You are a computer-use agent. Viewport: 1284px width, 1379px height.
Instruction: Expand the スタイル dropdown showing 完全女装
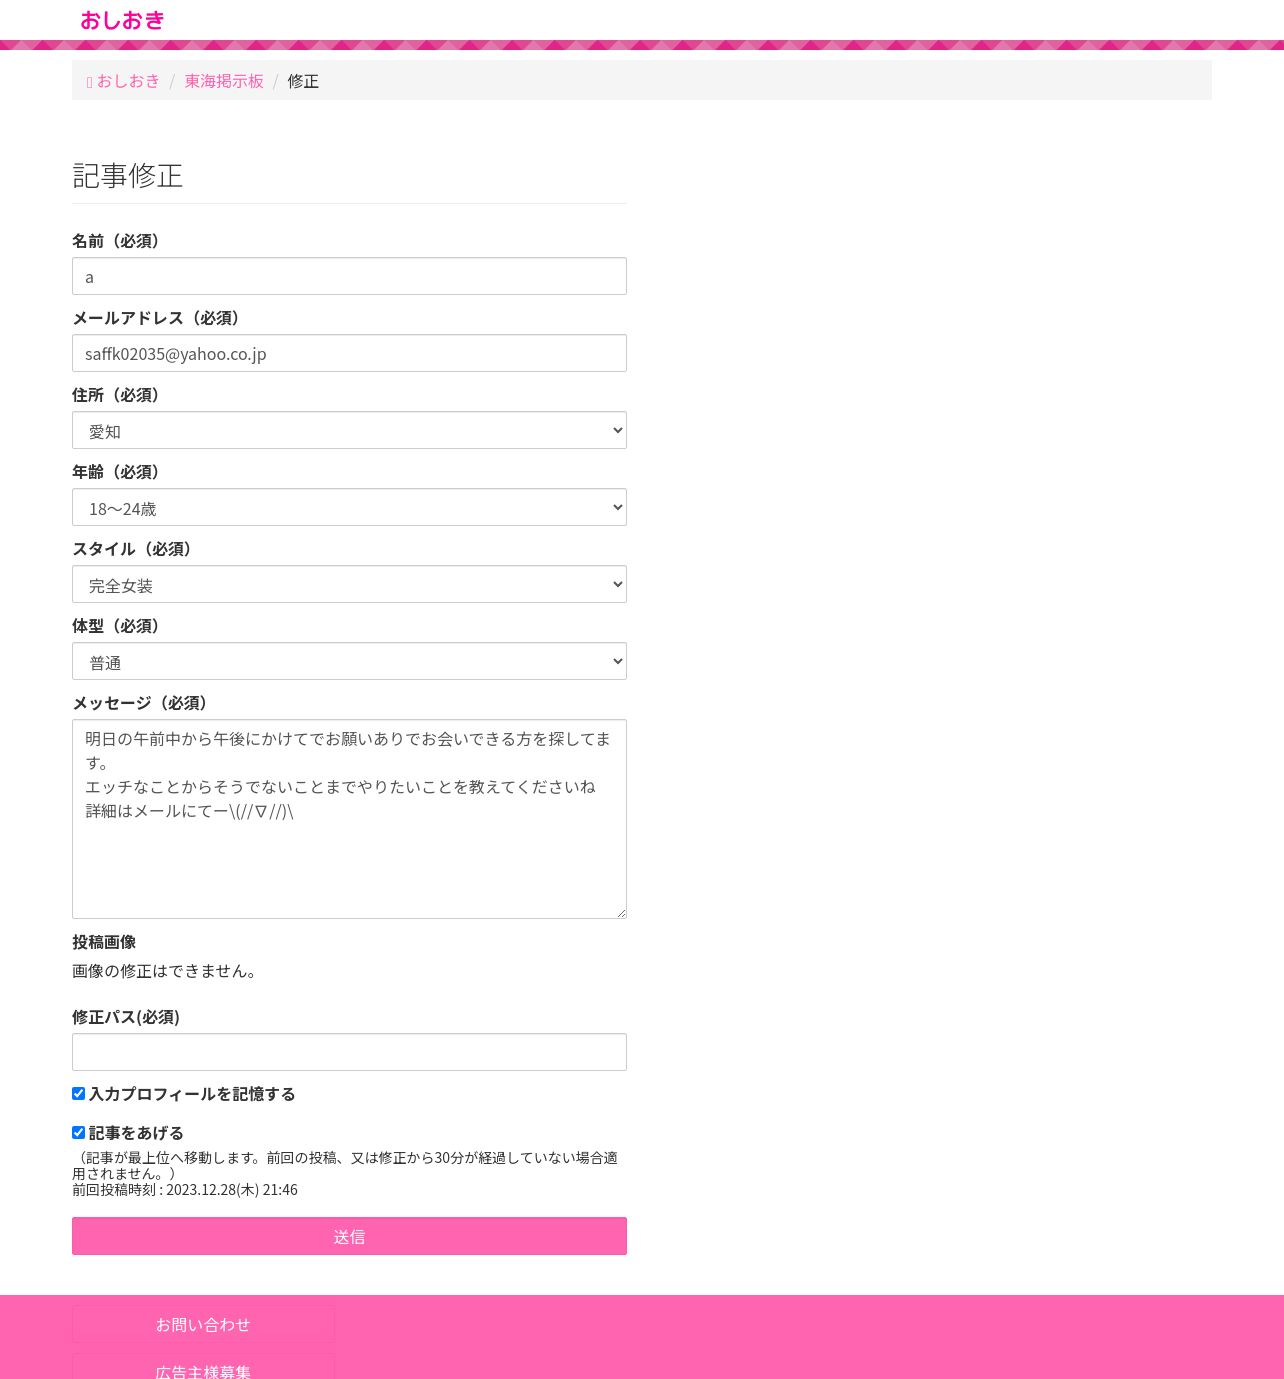pos(349,584)
